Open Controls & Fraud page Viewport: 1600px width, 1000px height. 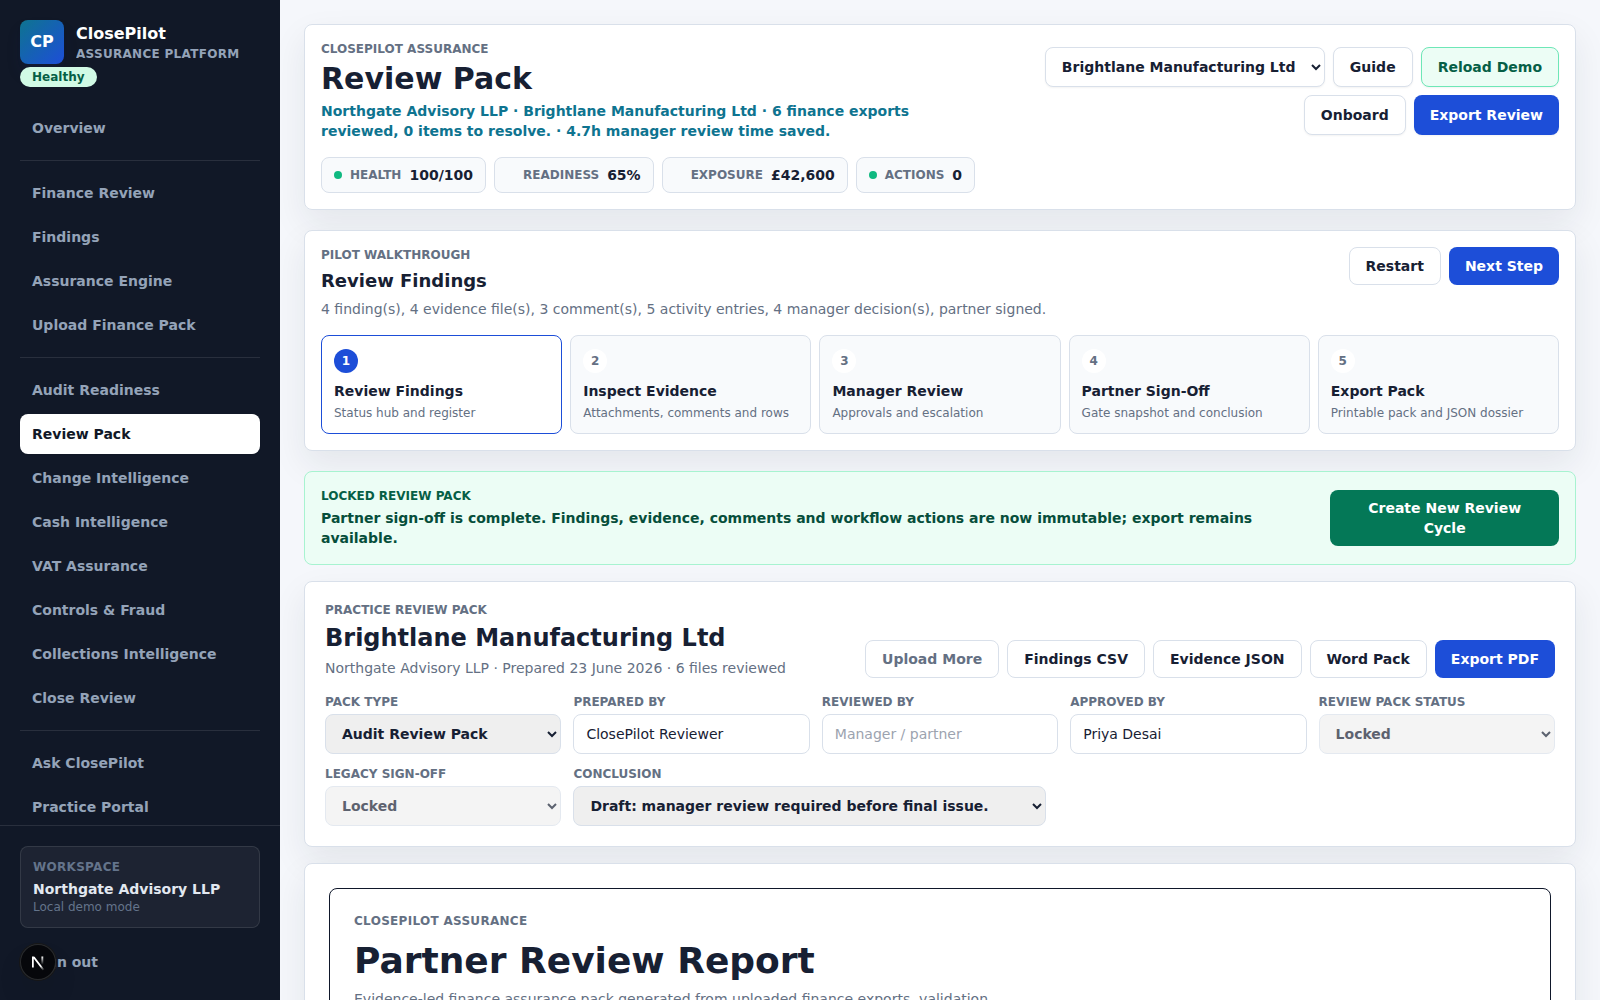140,610
